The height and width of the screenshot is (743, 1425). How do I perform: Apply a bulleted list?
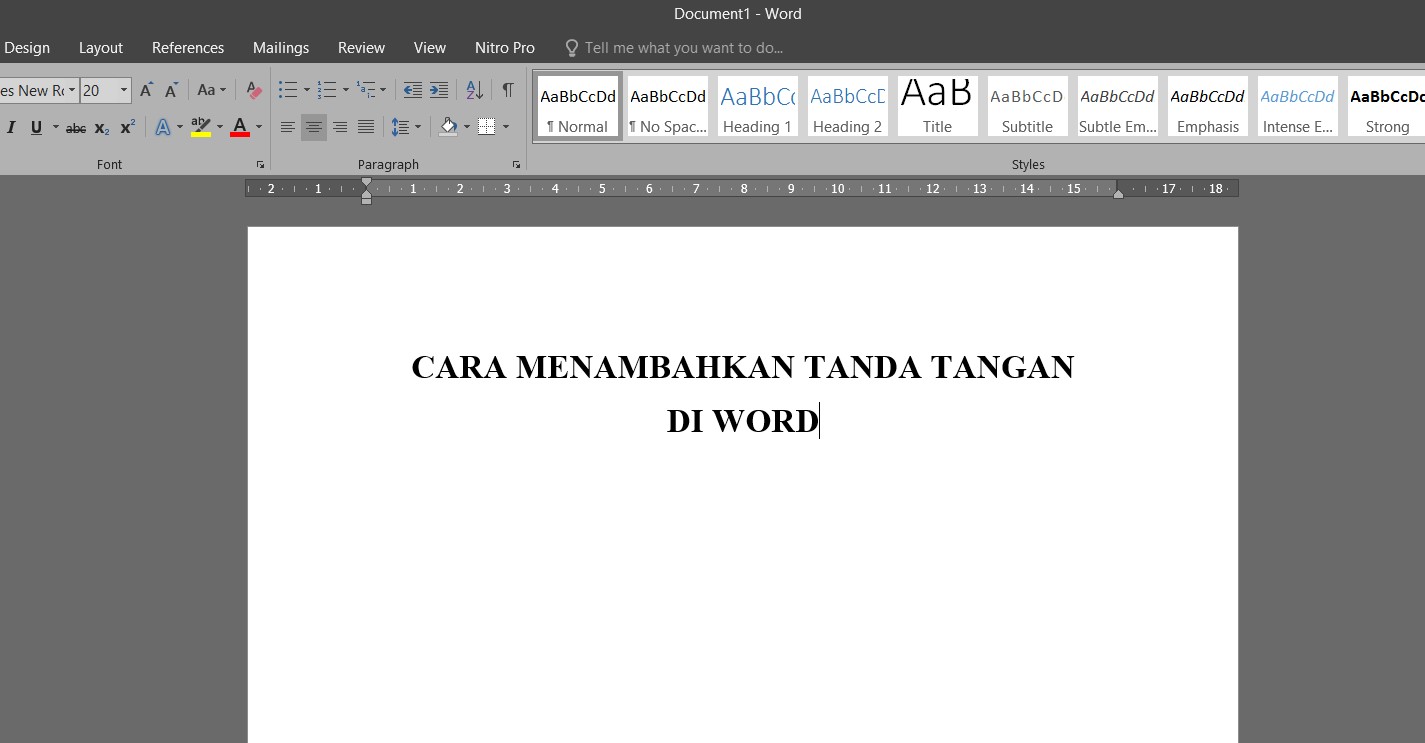[288, 90]
